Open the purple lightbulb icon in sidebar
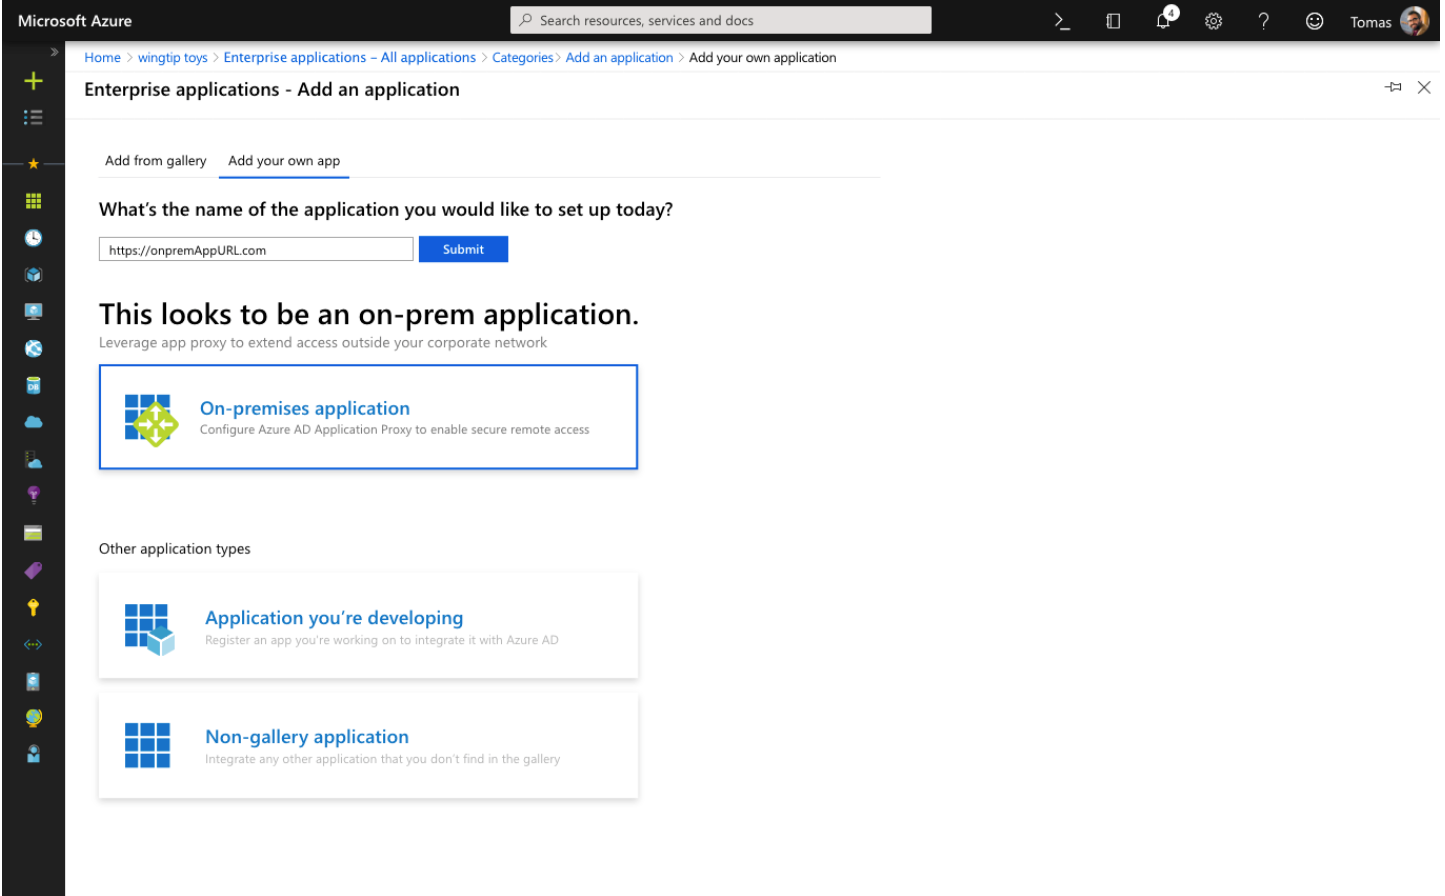Screen dimensions: 1445x896 pyautogui.click(x=33, y=495)
